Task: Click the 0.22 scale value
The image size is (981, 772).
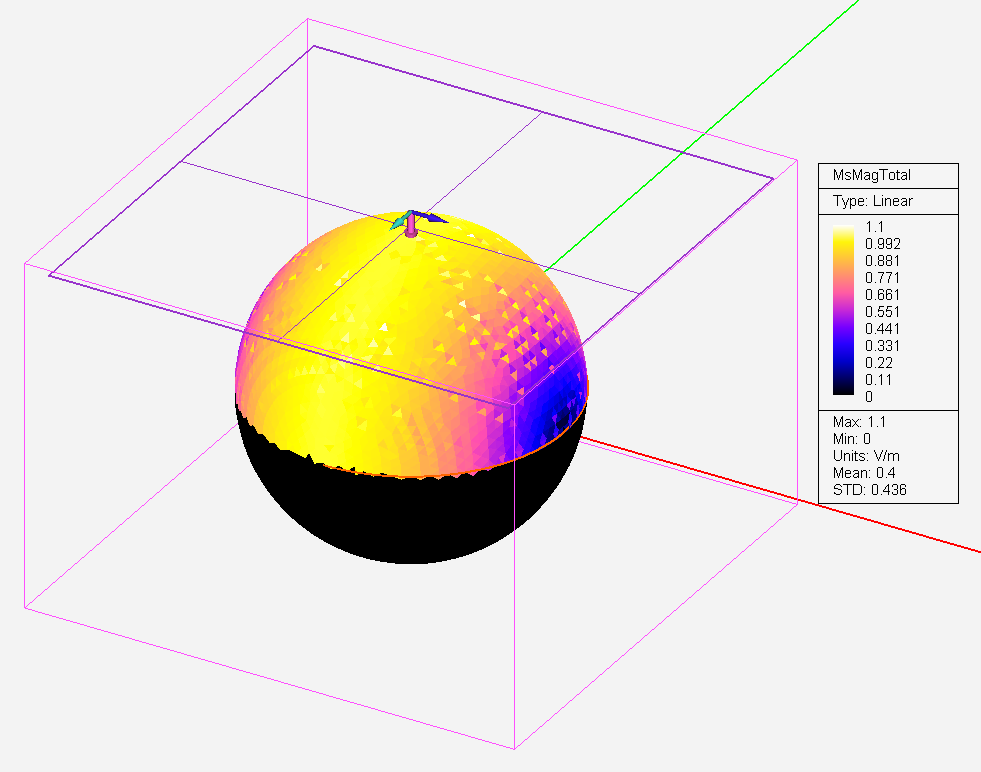Action: pyautogui.click(x=878, y=362)
